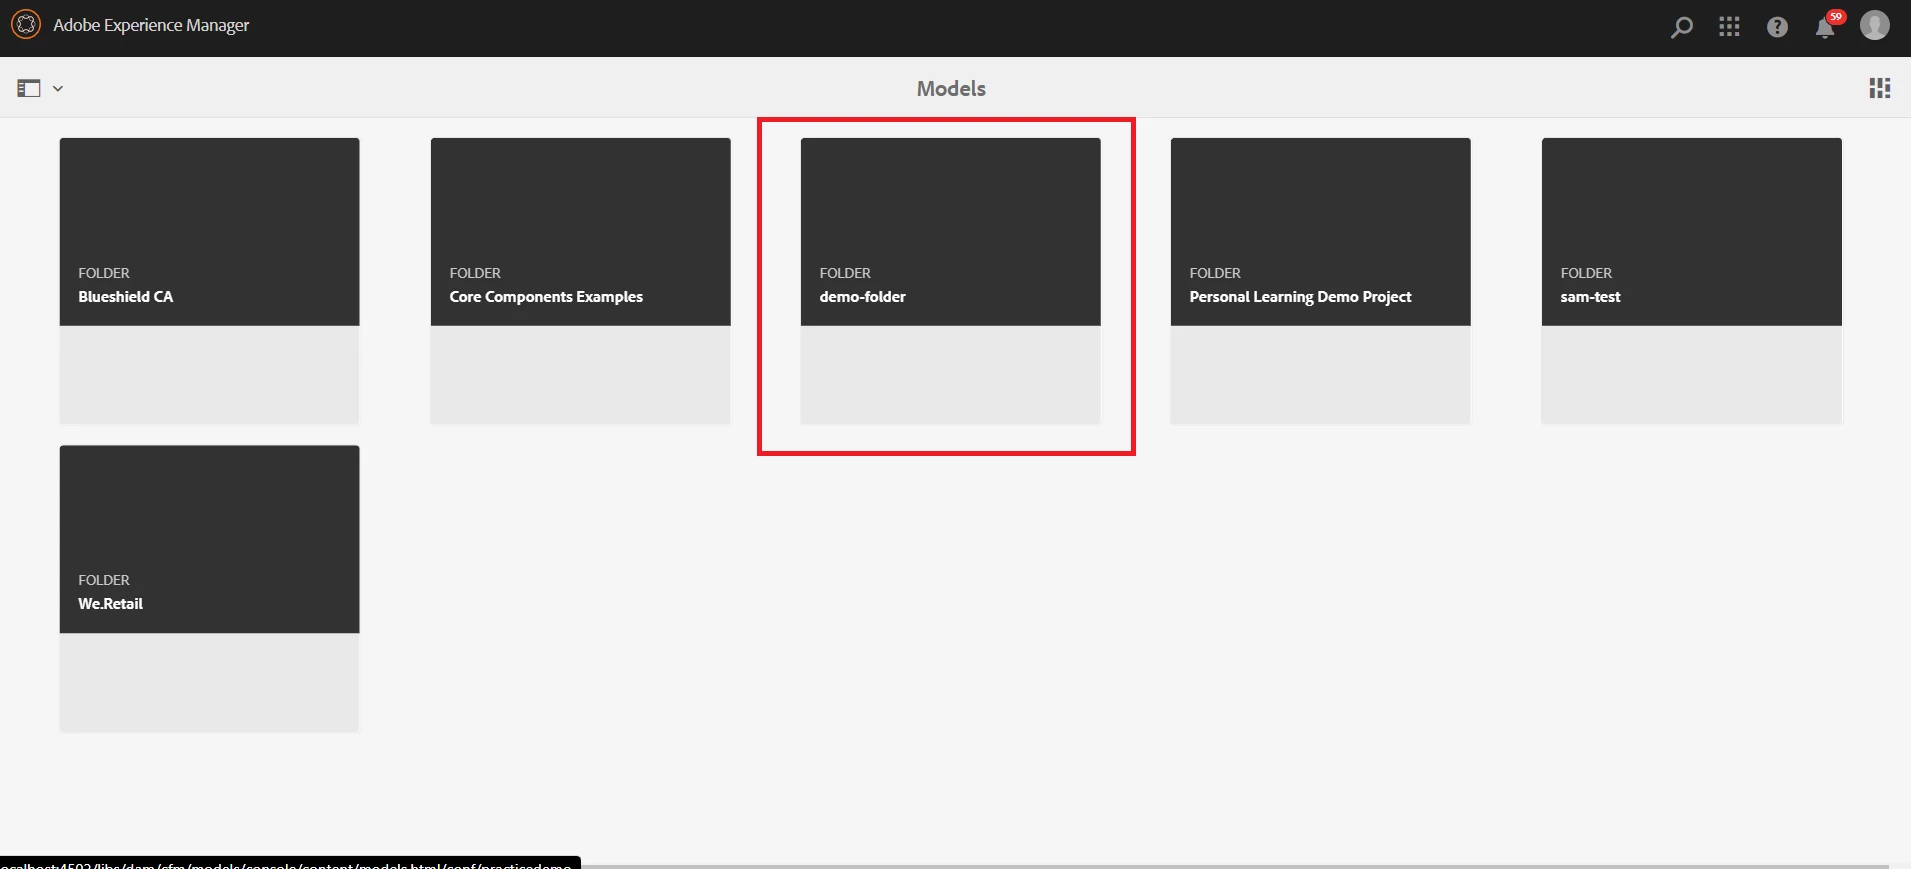The height and width of the screenshot is (869, 1911).
Task: Open the Blueshield CA folder card
Action: [209, 281]
